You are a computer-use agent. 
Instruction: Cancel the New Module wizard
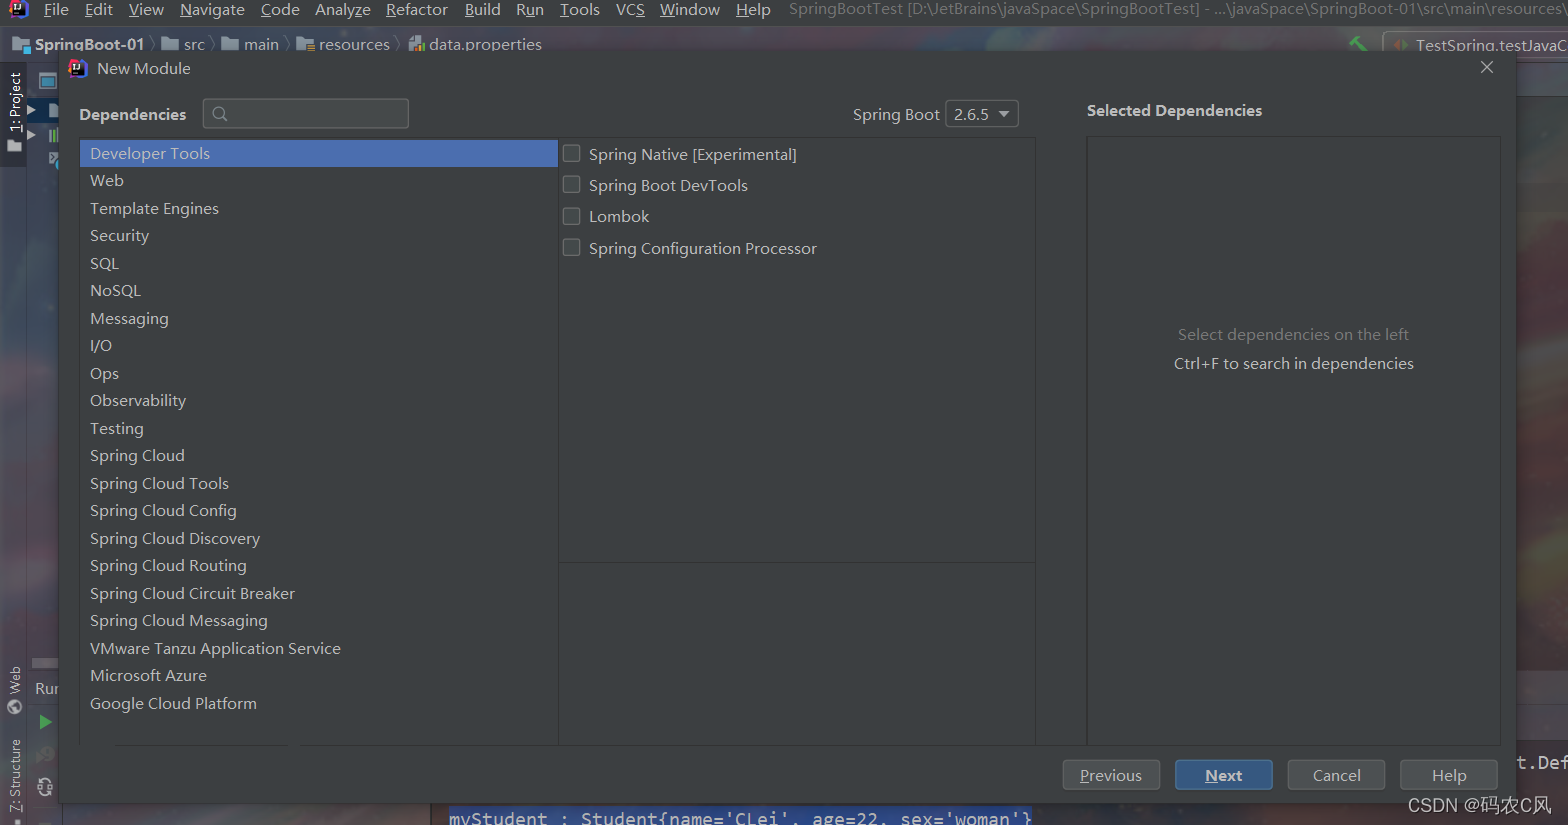(x=1336, y=775)
